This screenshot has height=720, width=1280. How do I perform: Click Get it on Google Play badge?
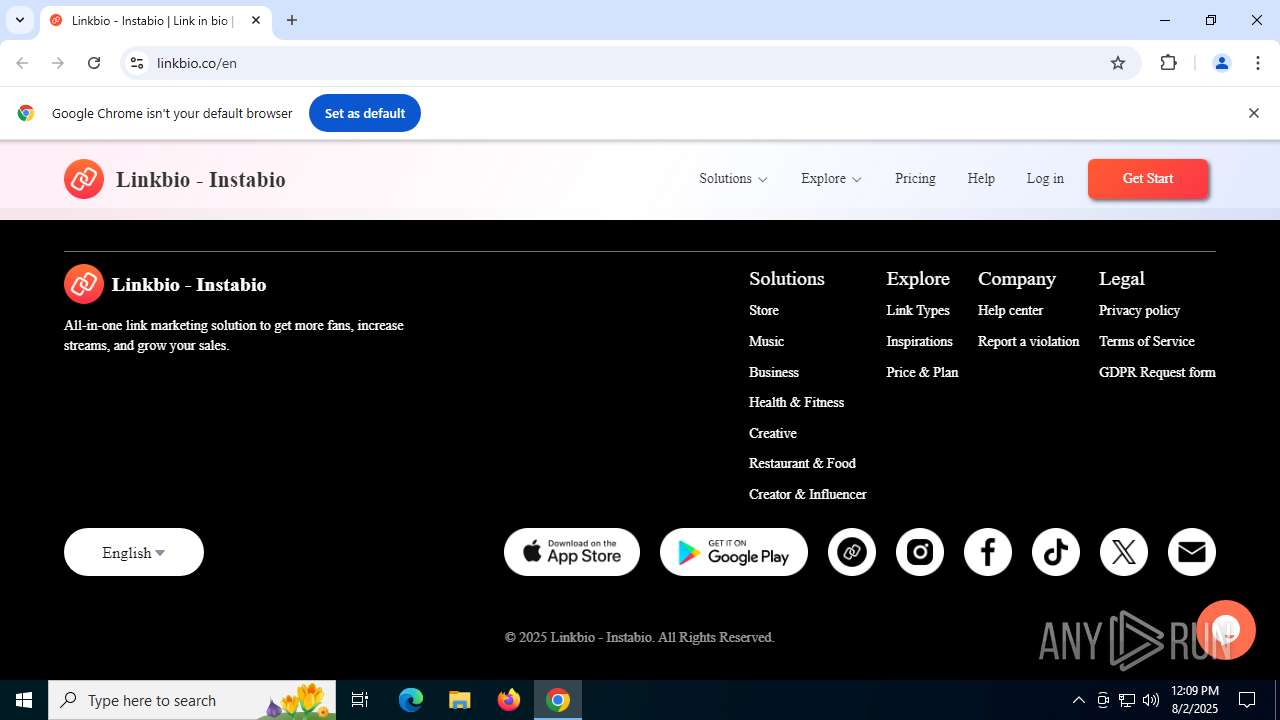(734, 552)
